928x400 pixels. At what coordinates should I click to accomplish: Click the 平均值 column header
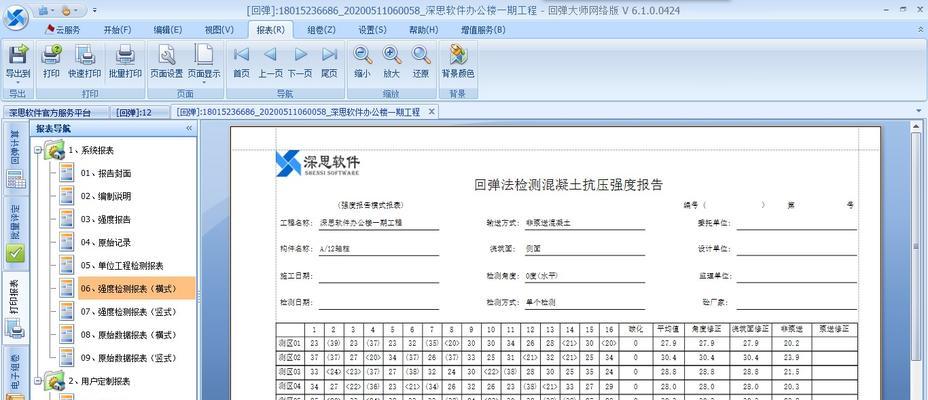click(x=668, y=329)
